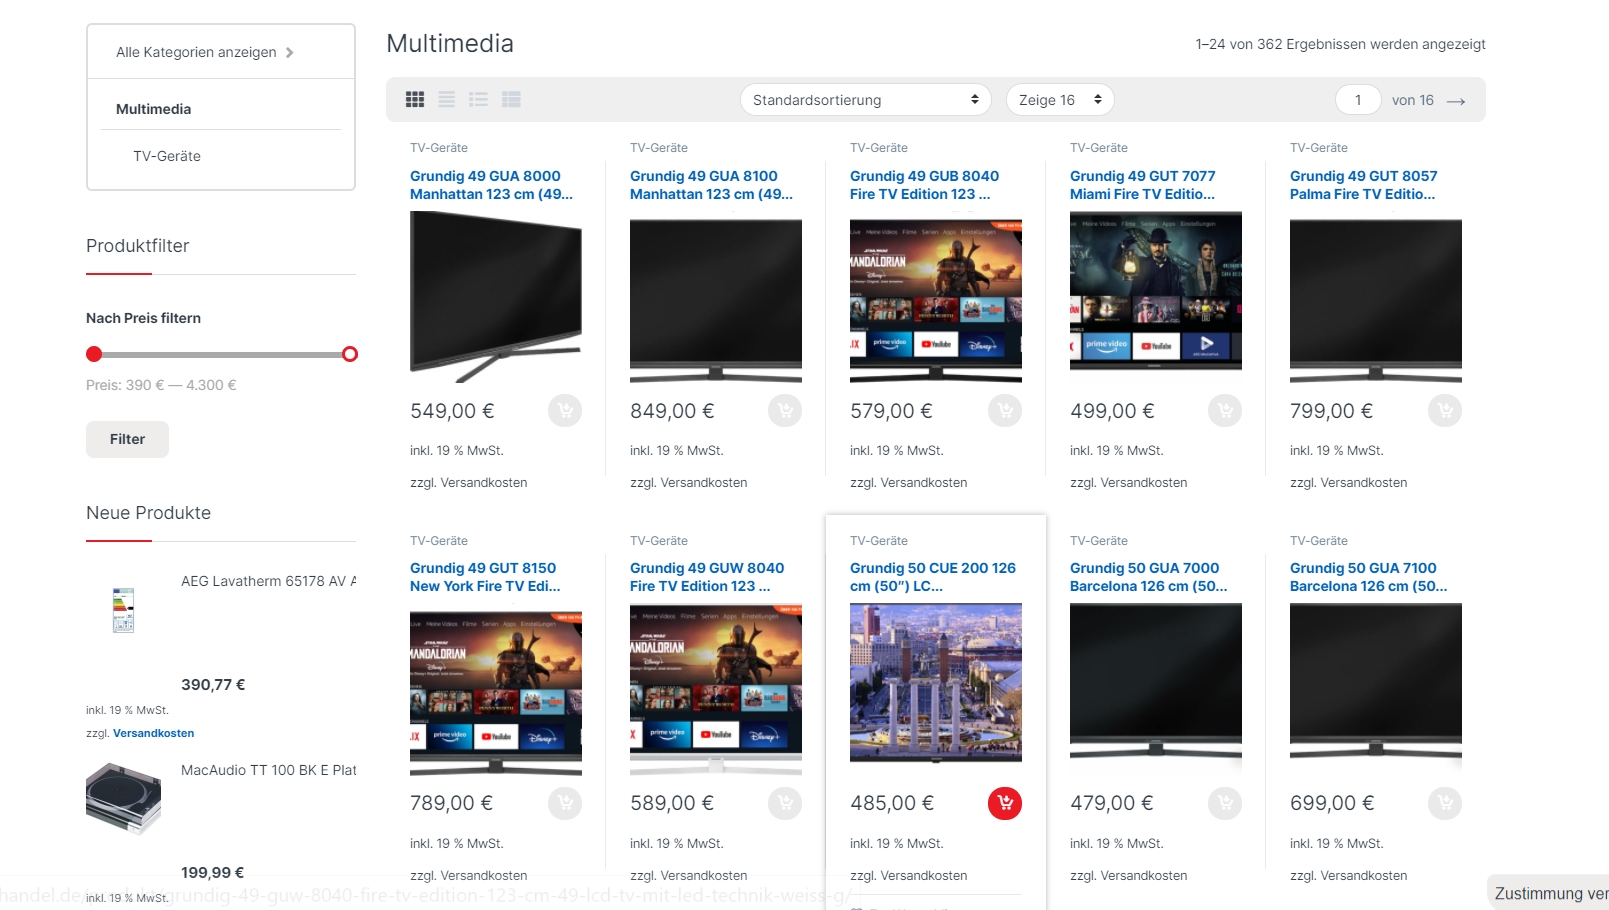This screenshot has height=910, width=1609.
Task: View Grundig 49 GUW 8040 product image
Action: (x=716, y=689)
